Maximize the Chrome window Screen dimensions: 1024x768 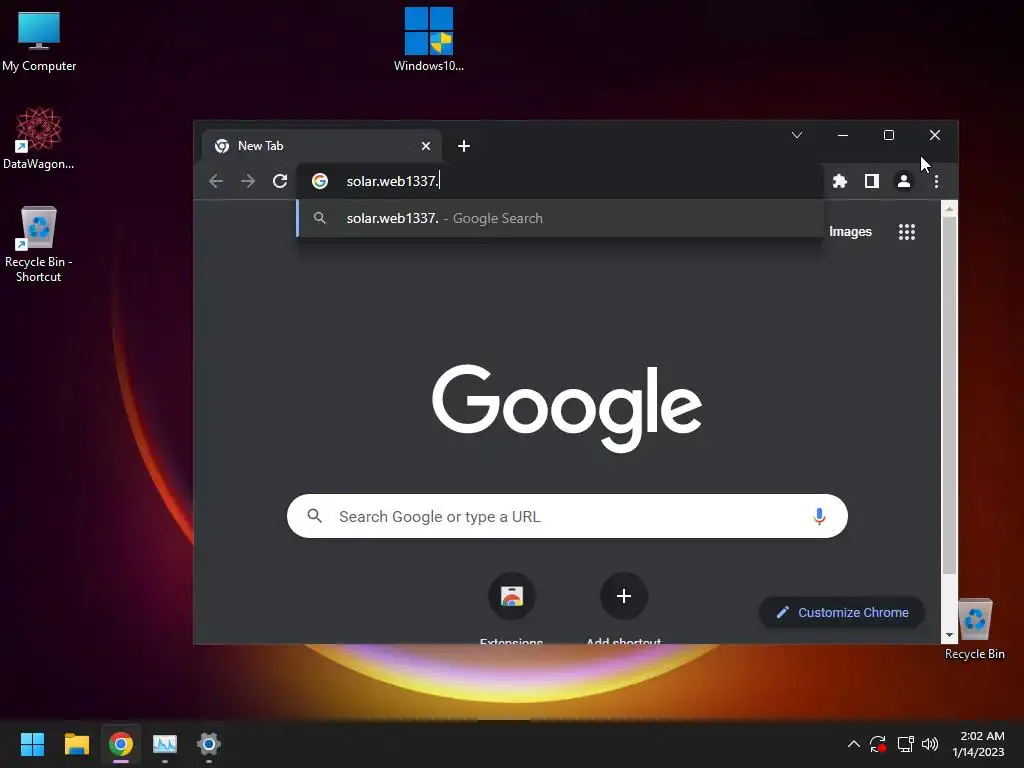[889, 135]
